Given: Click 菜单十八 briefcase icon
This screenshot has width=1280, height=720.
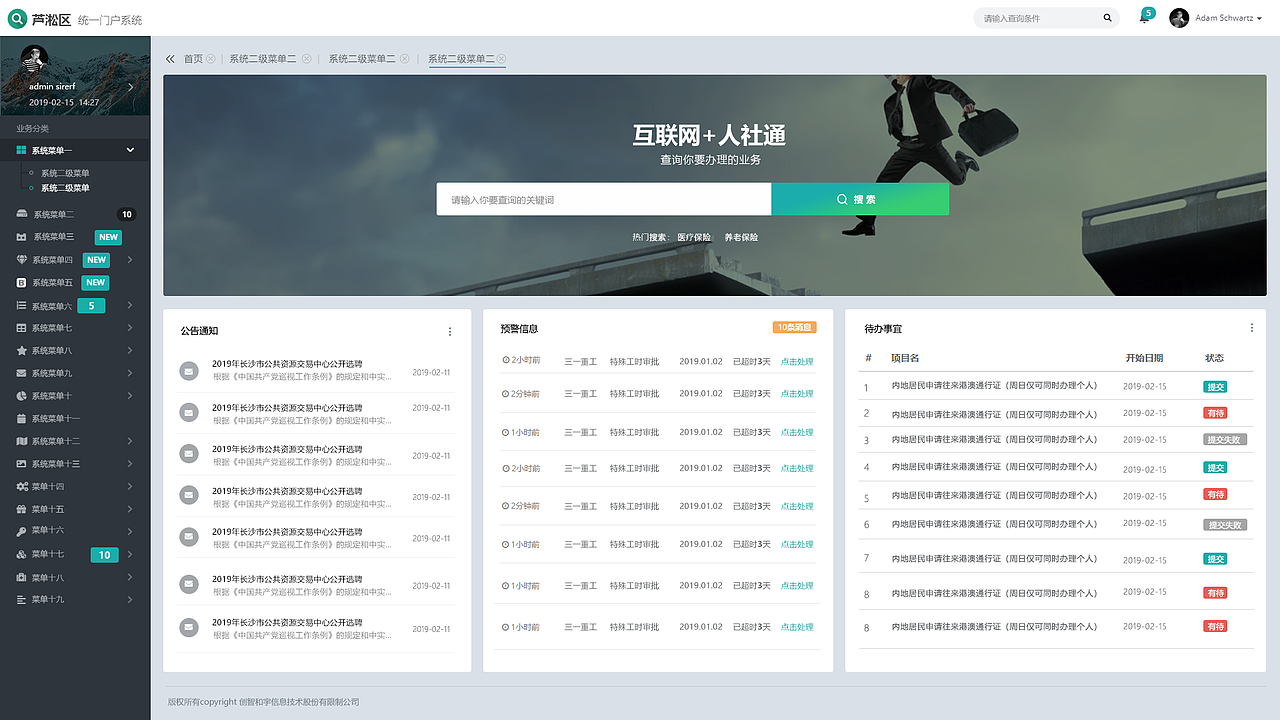Looking at the screenshot, I should [x=21, y=577].
